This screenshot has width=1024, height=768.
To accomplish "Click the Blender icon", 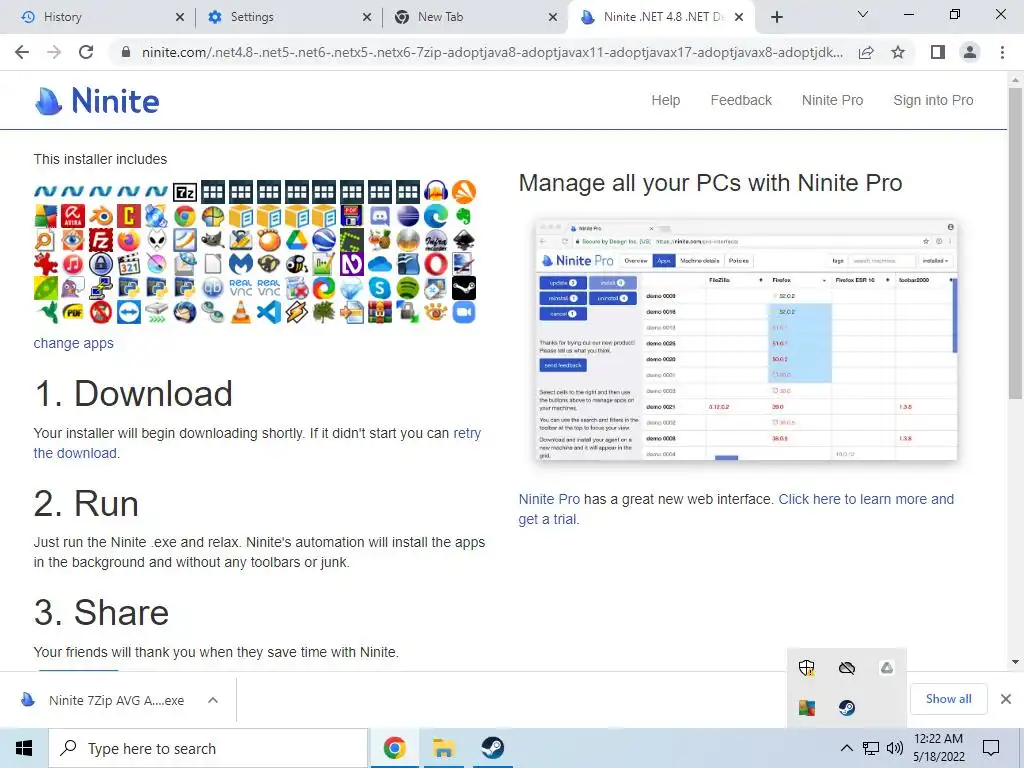I will pyautogui.click(x=101, y=216).
